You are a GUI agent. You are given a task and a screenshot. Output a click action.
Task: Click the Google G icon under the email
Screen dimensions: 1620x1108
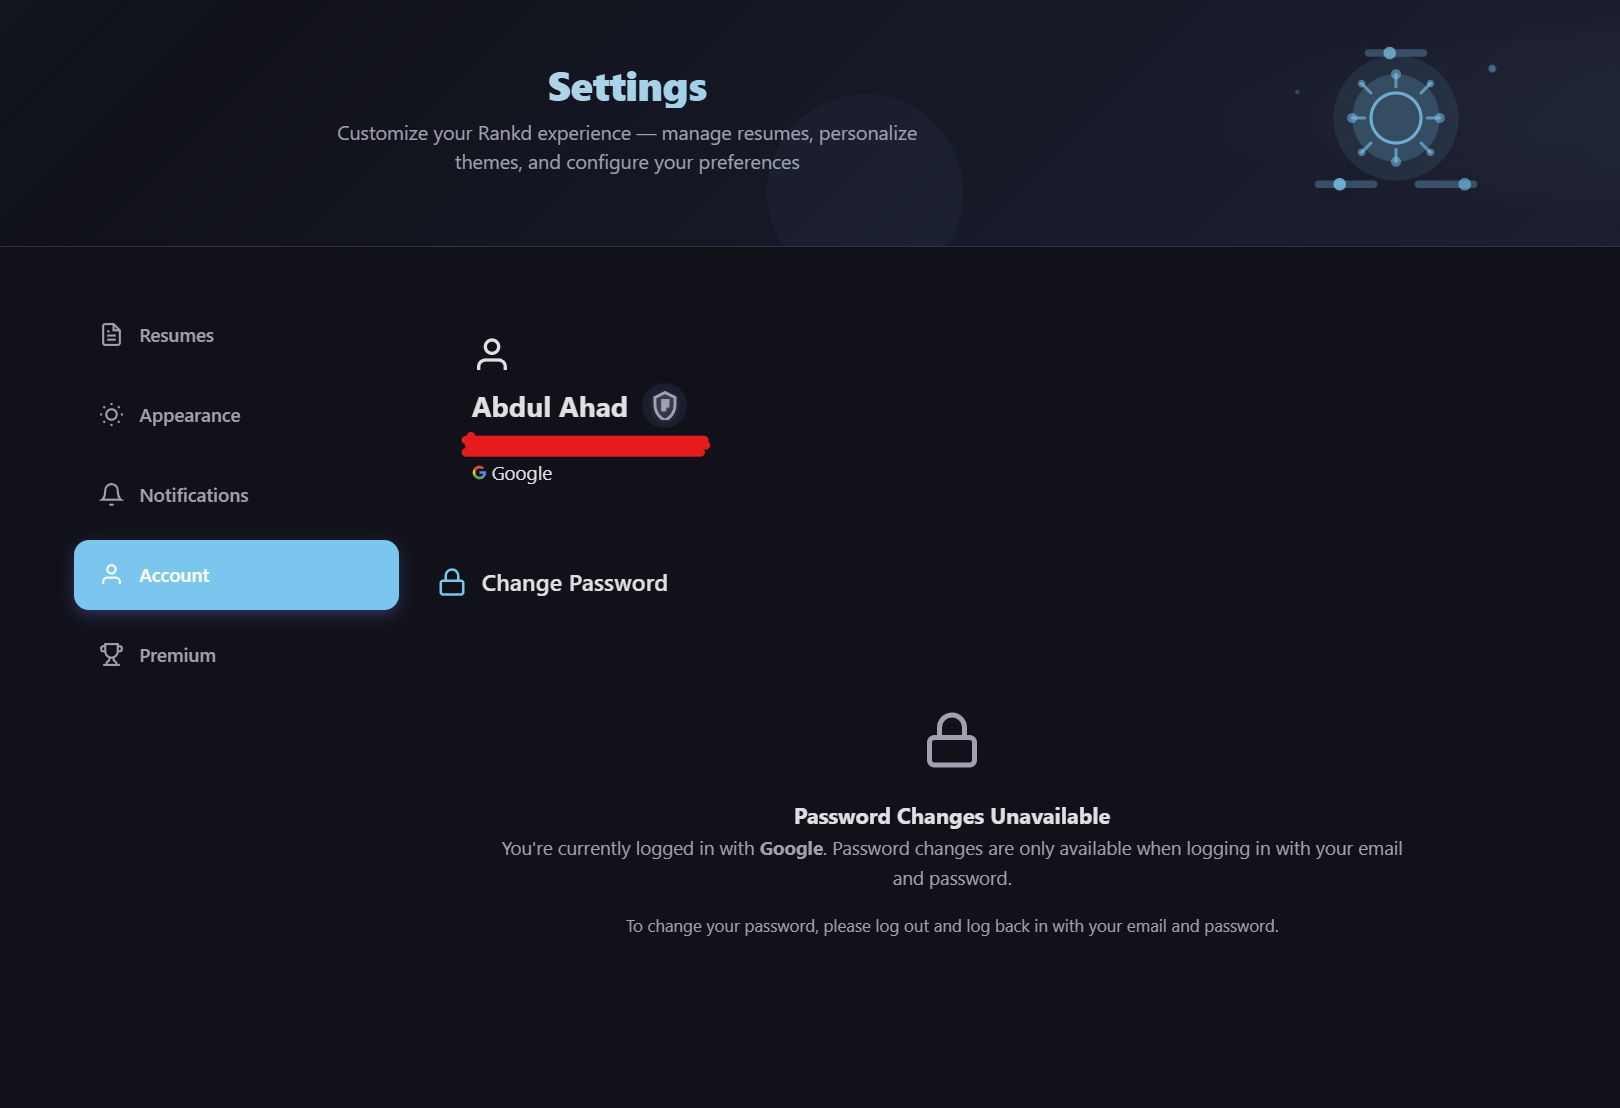(x=478, y=473)
